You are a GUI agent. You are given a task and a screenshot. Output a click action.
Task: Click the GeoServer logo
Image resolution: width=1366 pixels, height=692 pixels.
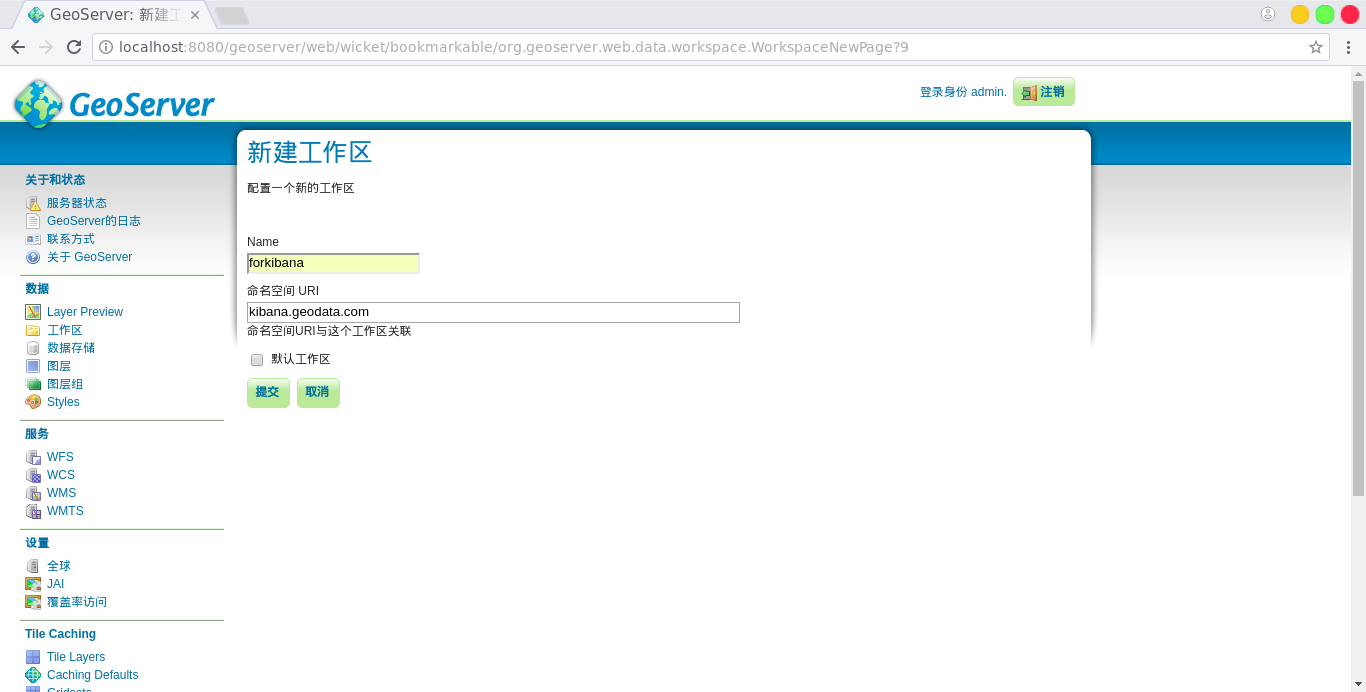[114, 103]
